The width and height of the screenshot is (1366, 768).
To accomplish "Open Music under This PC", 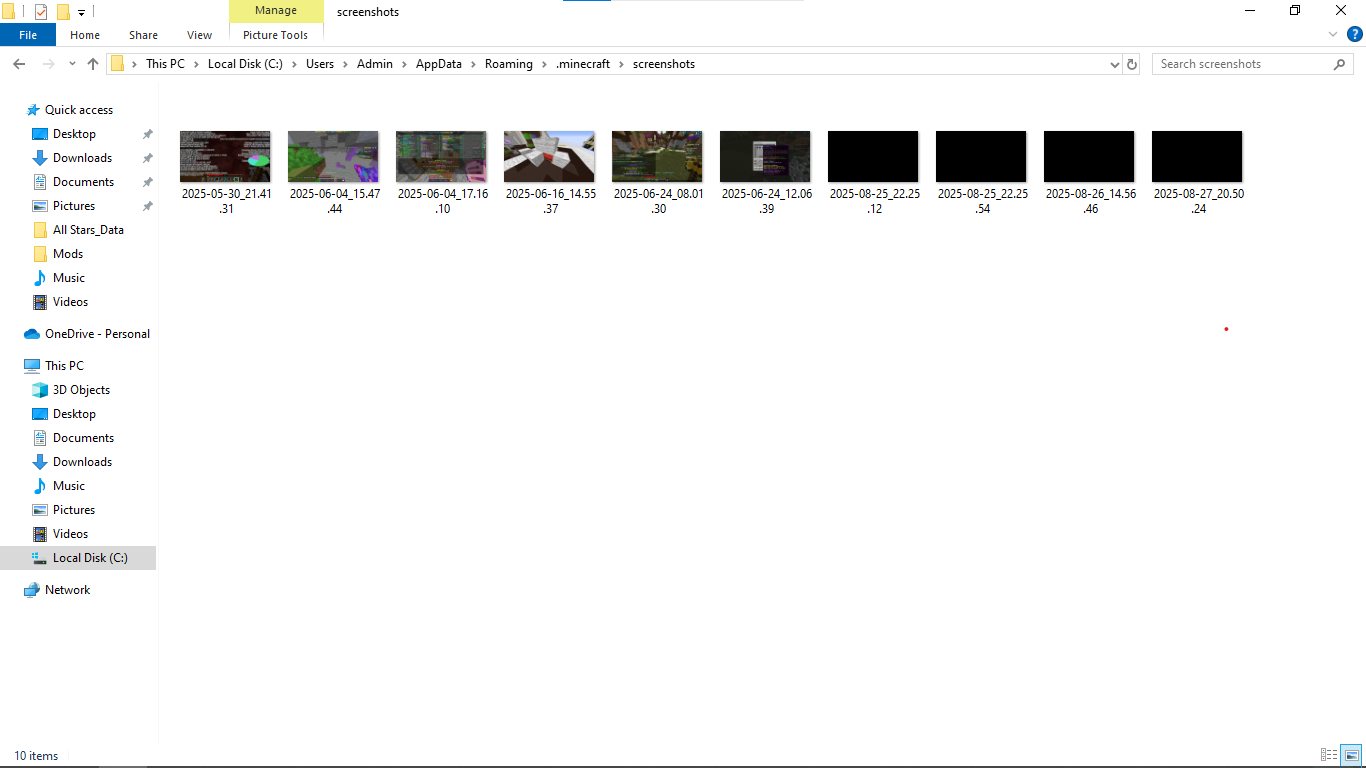I will pos(69,486).
